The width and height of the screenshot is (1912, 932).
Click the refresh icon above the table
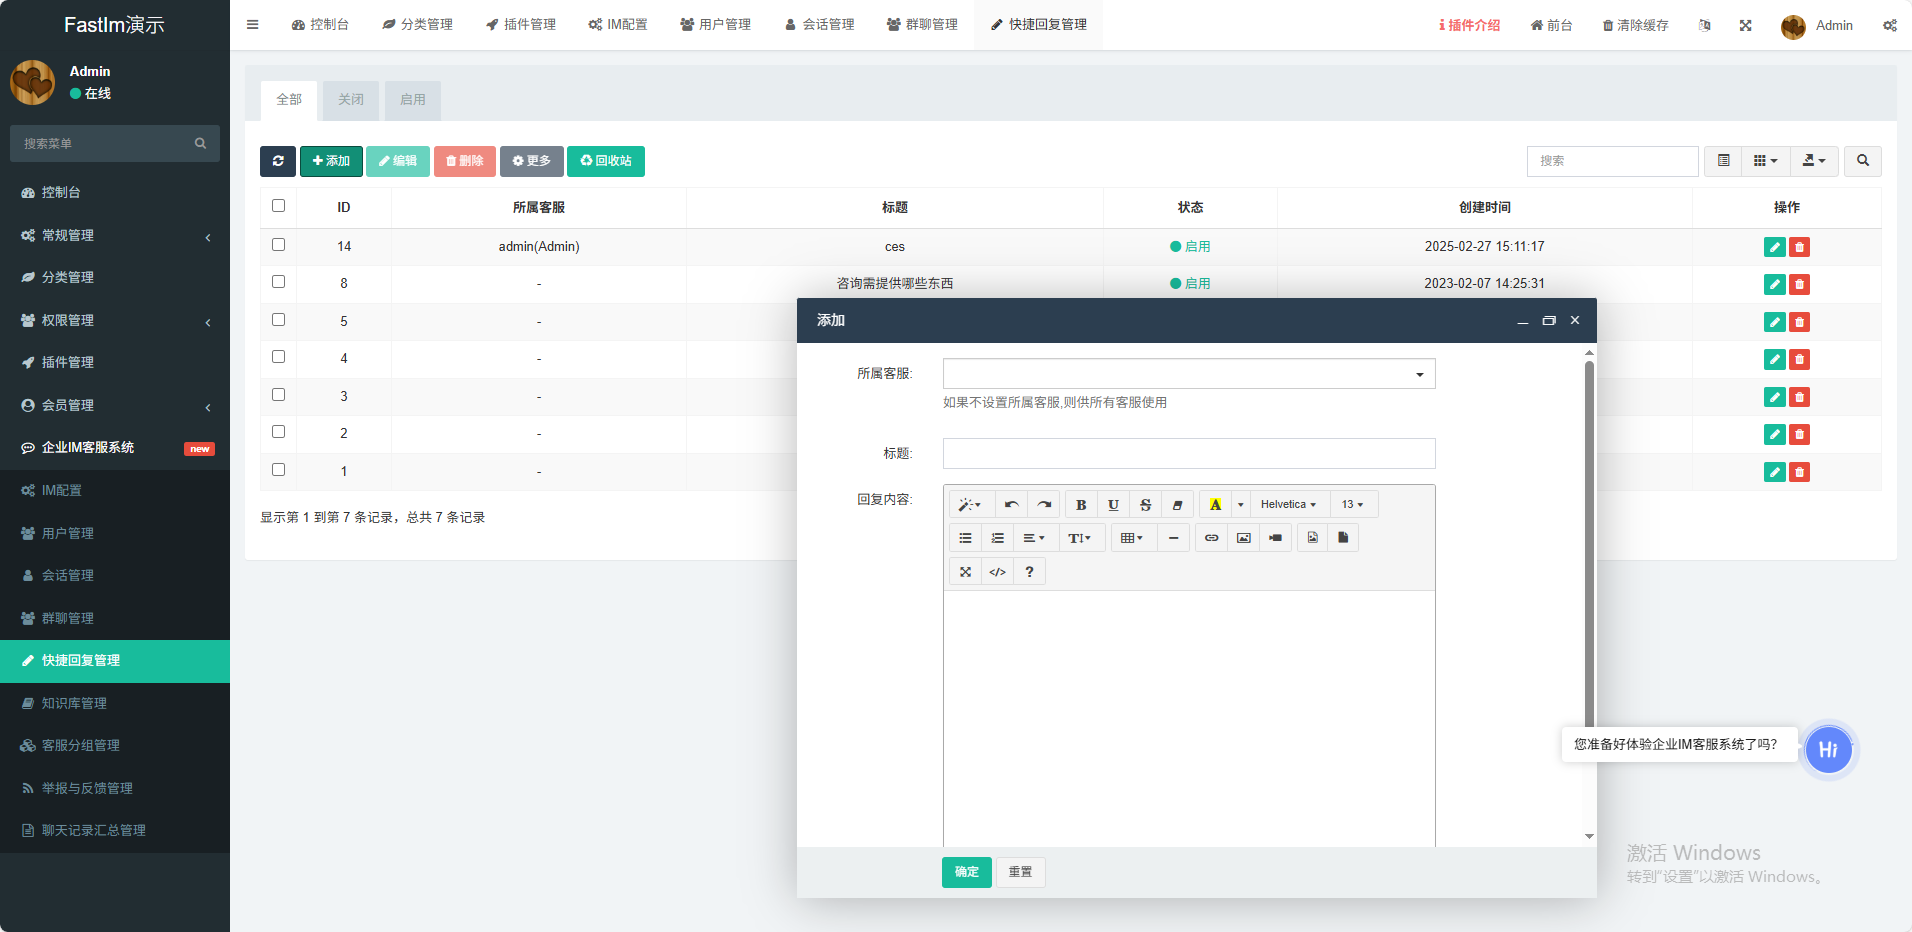[x=278, y=161]
